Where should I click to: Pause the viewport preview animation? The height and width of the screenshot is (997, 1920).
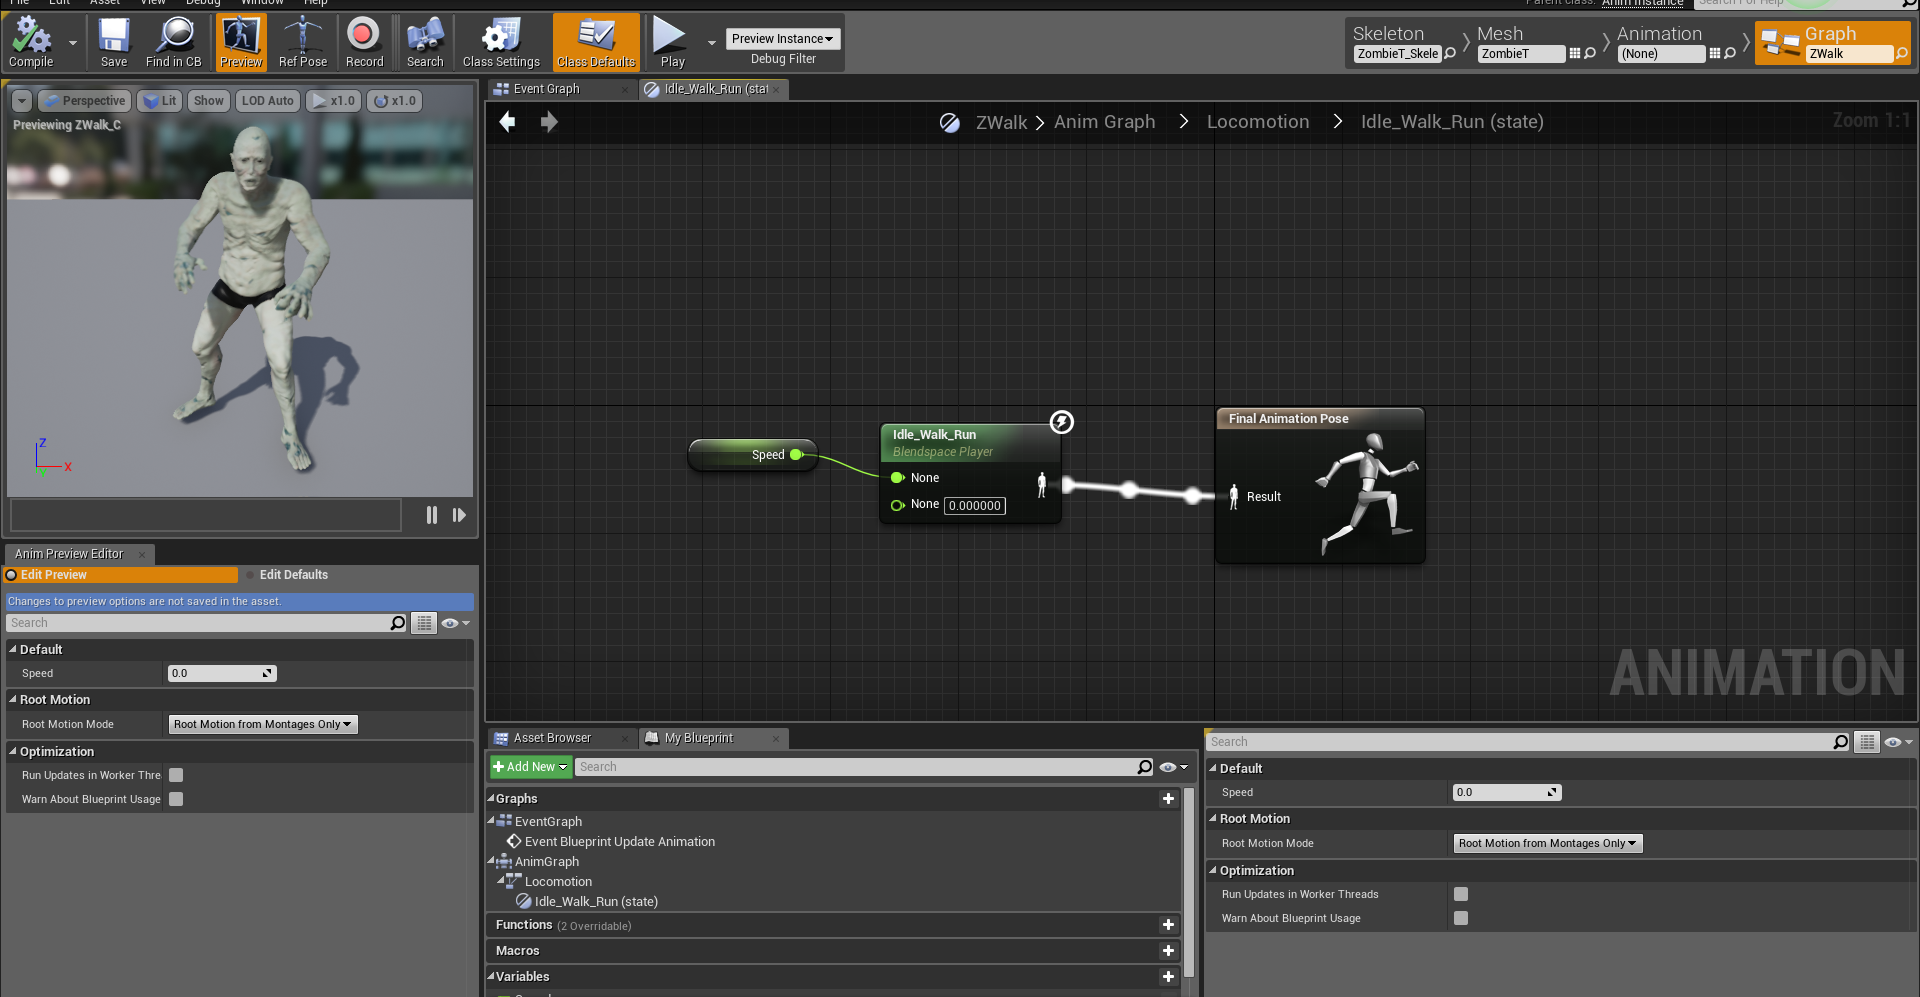tap(432, 515)
